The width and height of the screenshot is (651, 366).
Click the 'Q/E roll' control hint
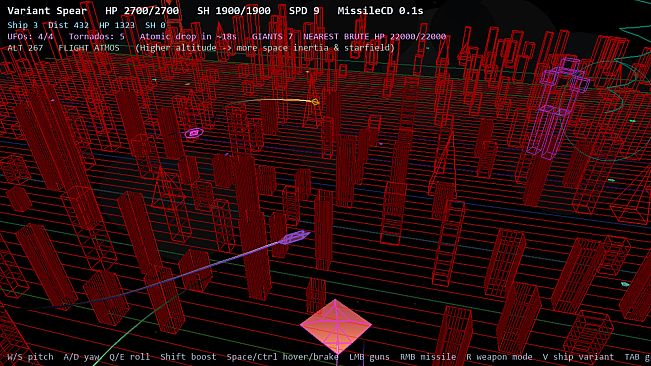(130, 357)
